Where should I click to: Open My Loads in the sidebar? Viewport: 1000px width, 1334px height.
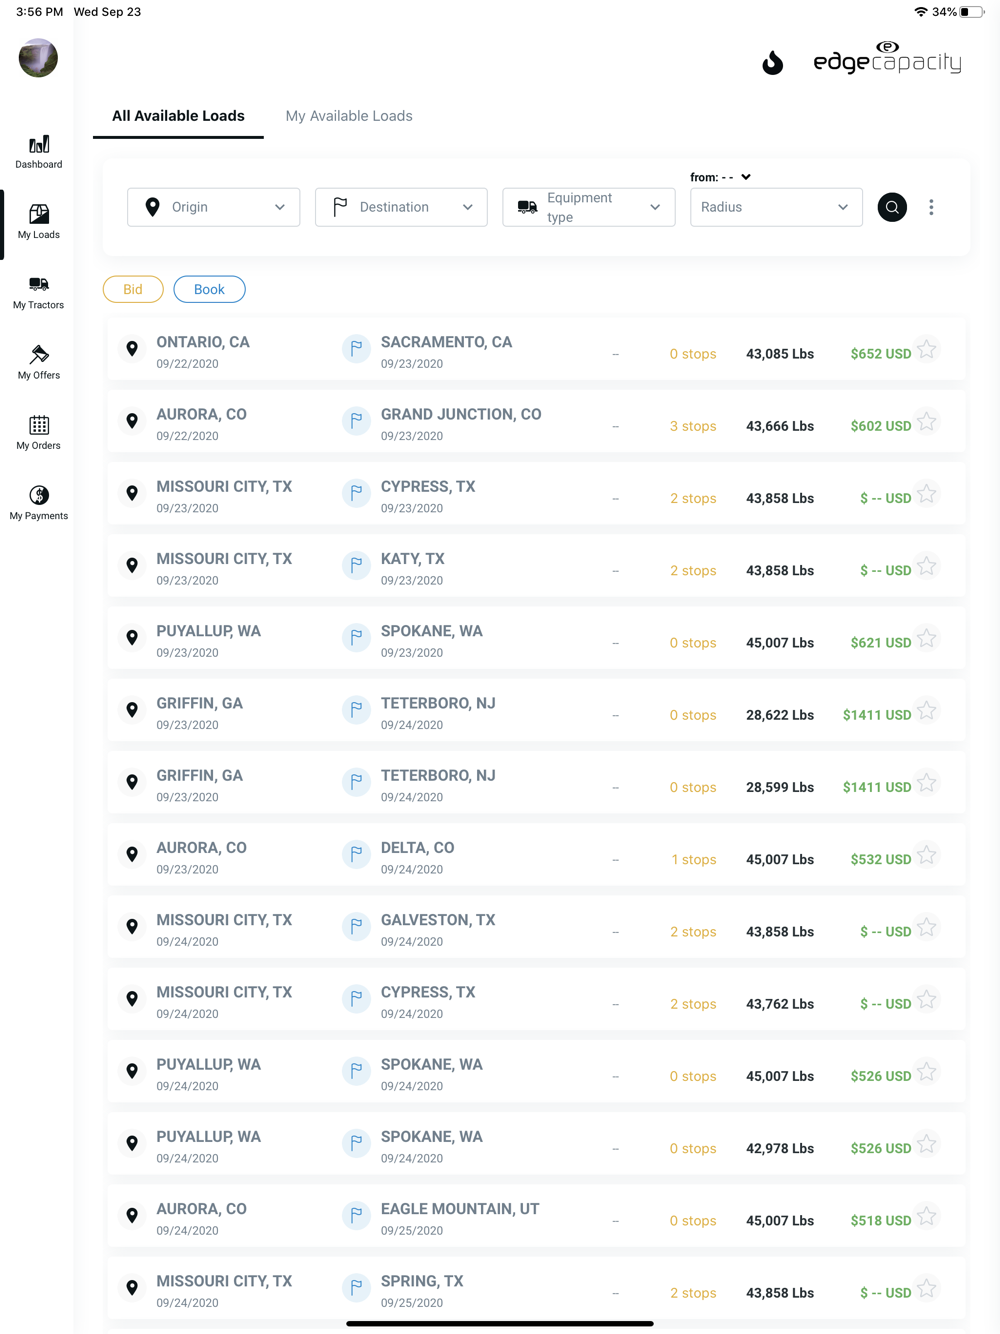point(38,222)
